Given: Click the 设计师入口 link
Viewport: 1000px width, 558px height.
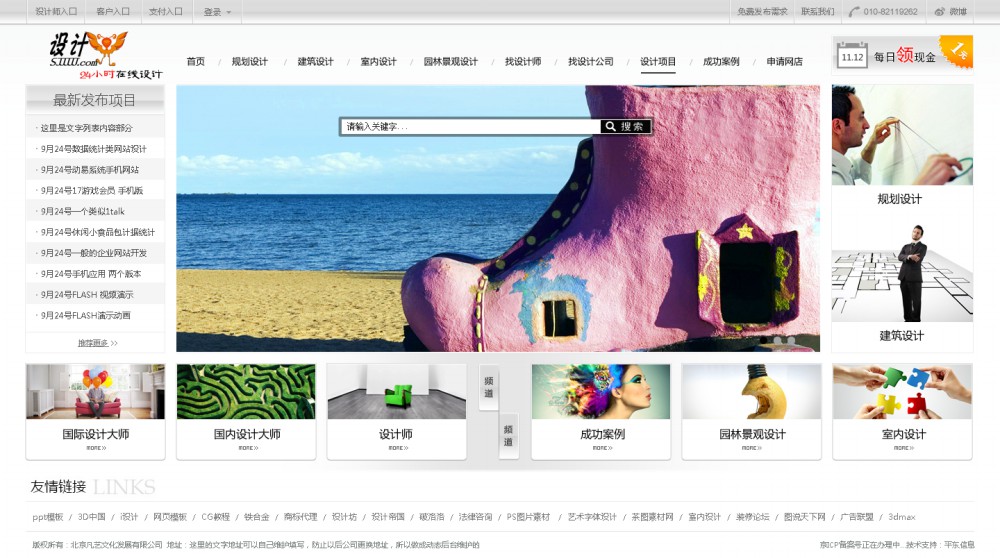Looking at the screenshot, I should (56, 11).
